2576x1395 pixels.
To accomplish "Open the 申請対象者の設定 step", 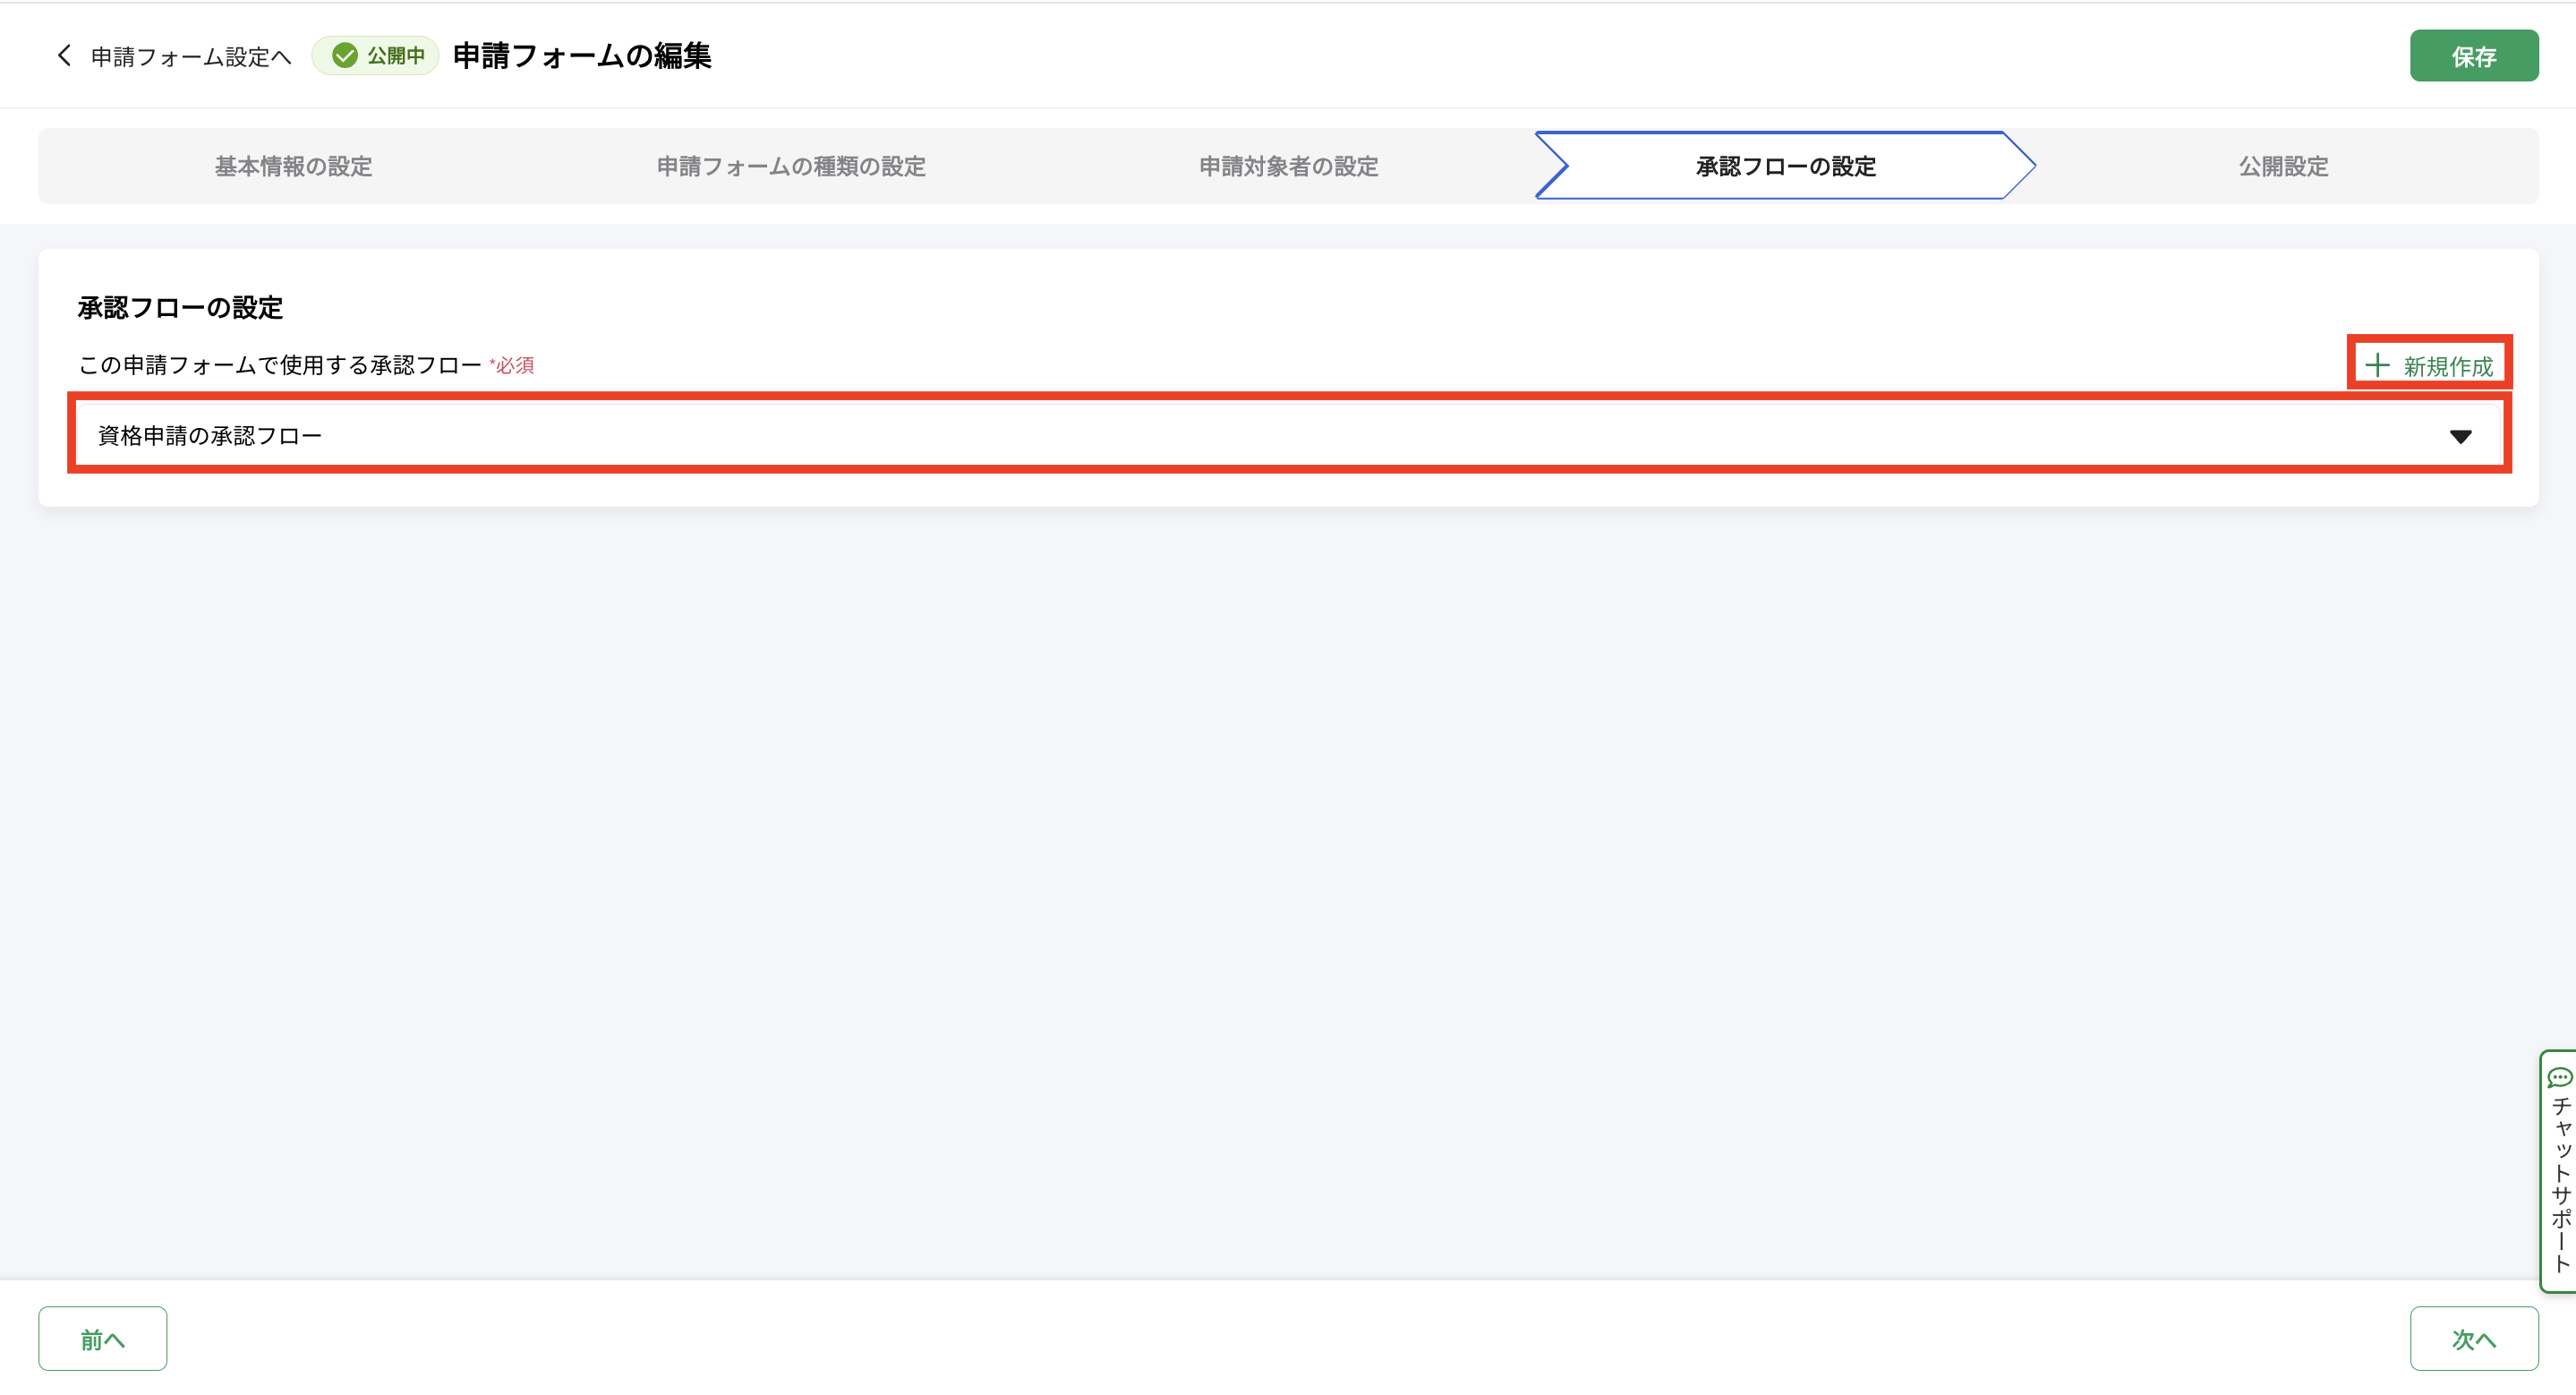I will tap(1288, 167).
